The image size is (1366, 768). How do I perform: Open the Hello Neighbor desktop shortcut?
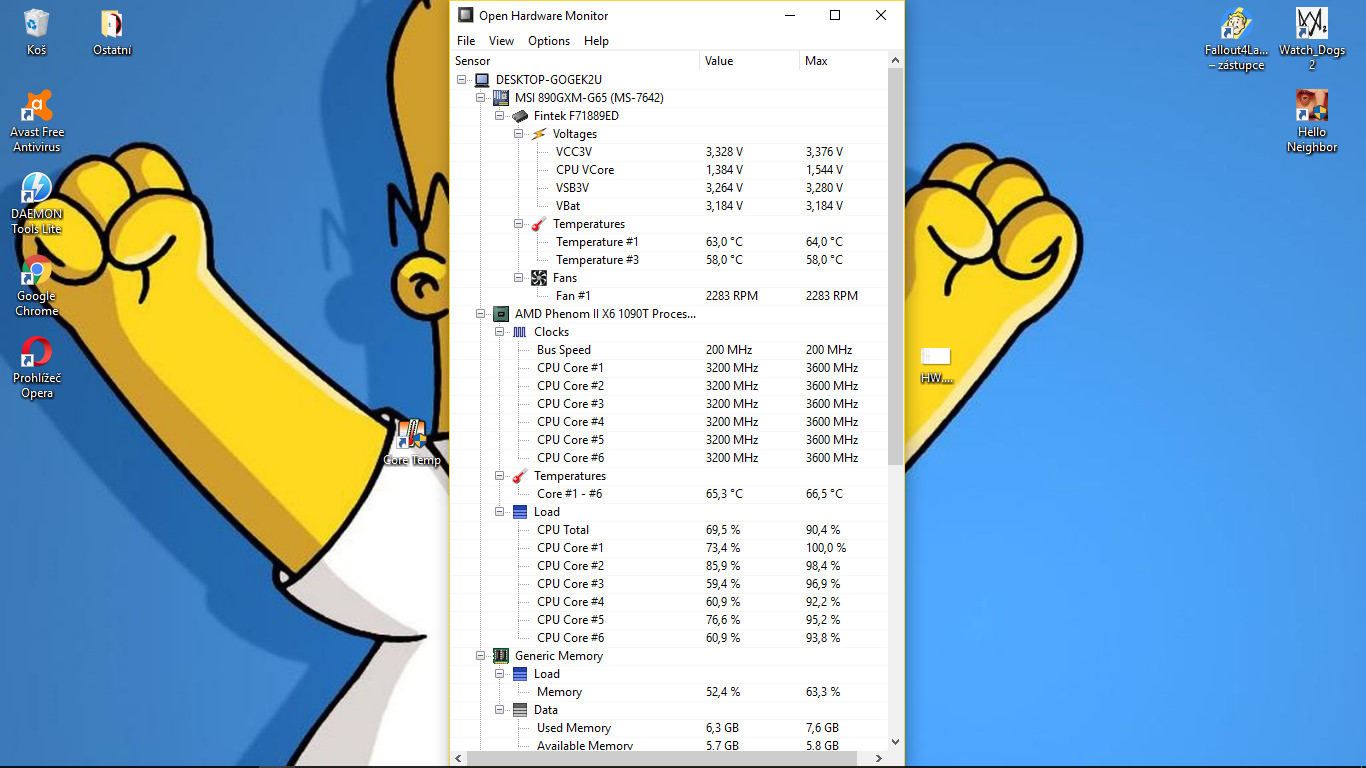[x=1311, y=107]
